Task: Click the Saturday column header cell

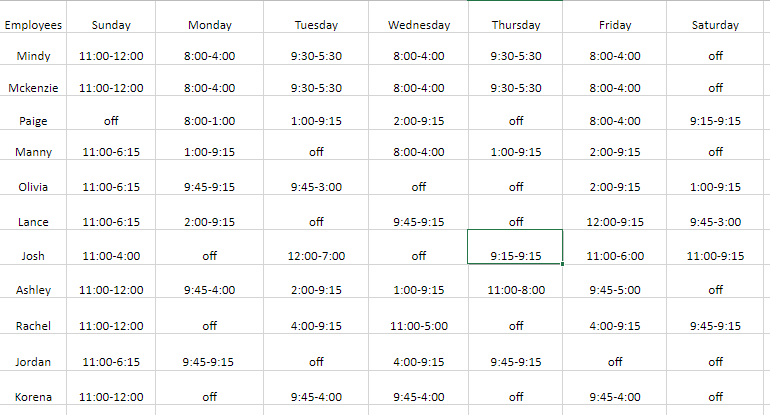Action: pyautogui.click(x=715, y=17)
